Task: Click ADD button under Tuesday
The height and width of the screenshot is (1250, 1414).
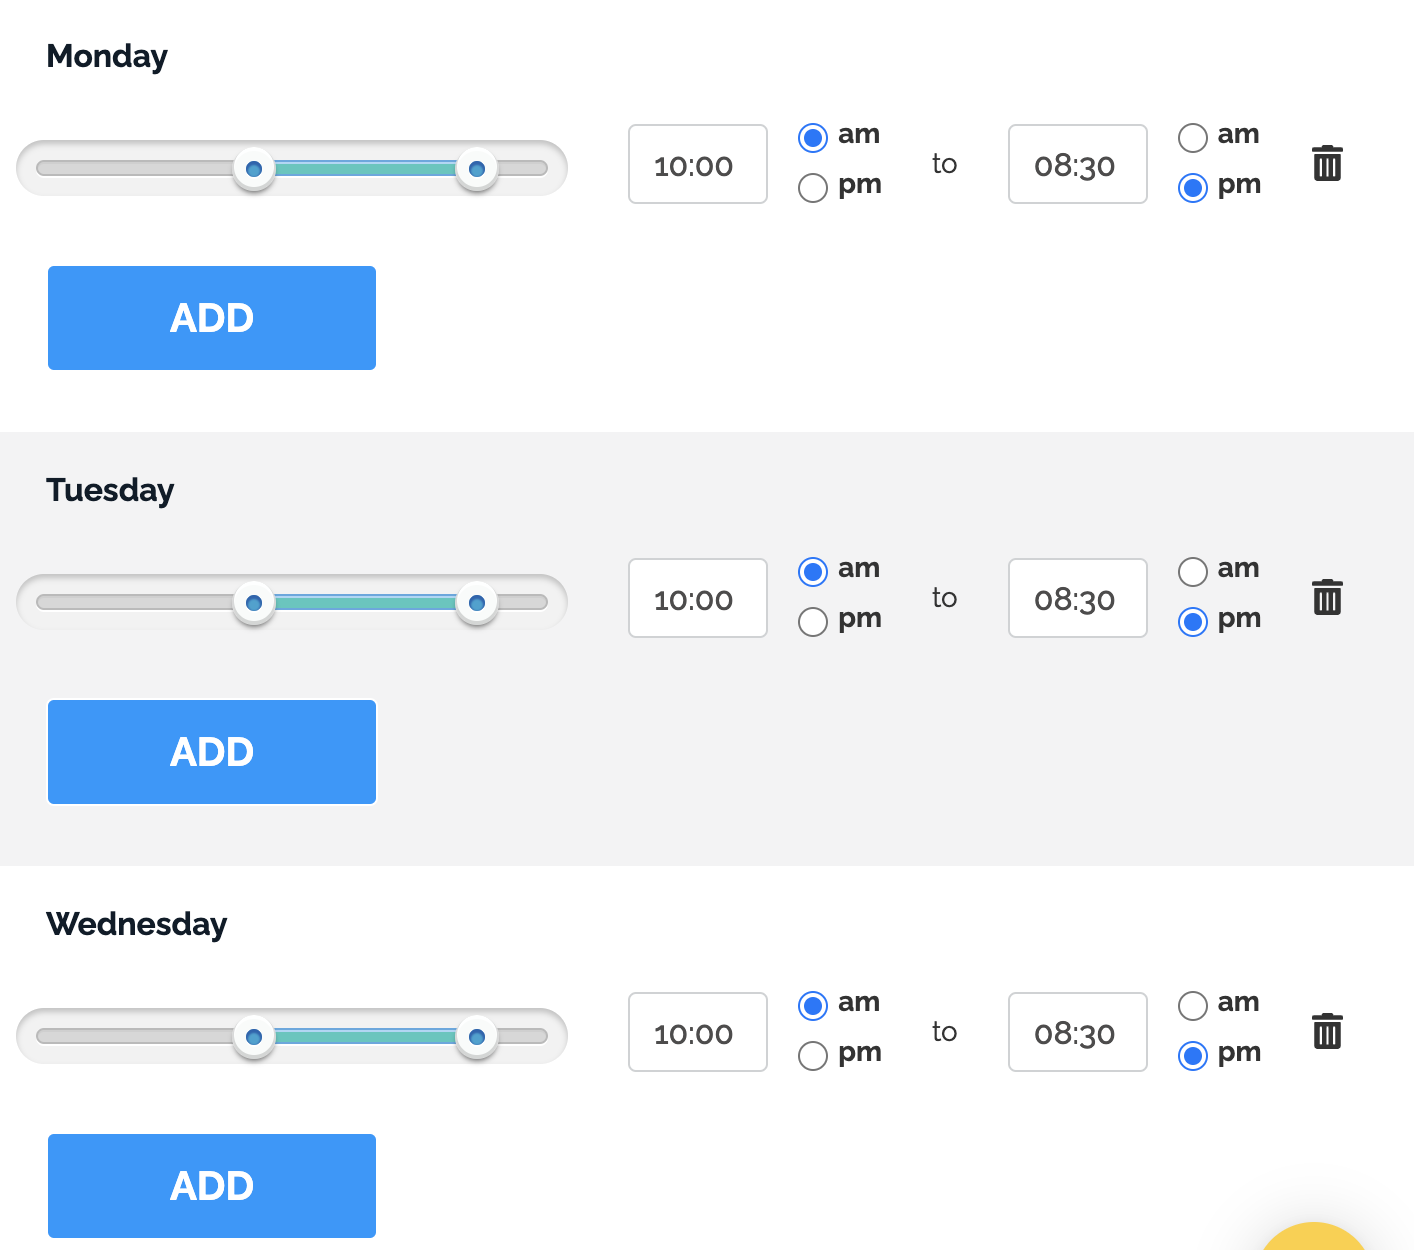Action: [x=212, y=752]
